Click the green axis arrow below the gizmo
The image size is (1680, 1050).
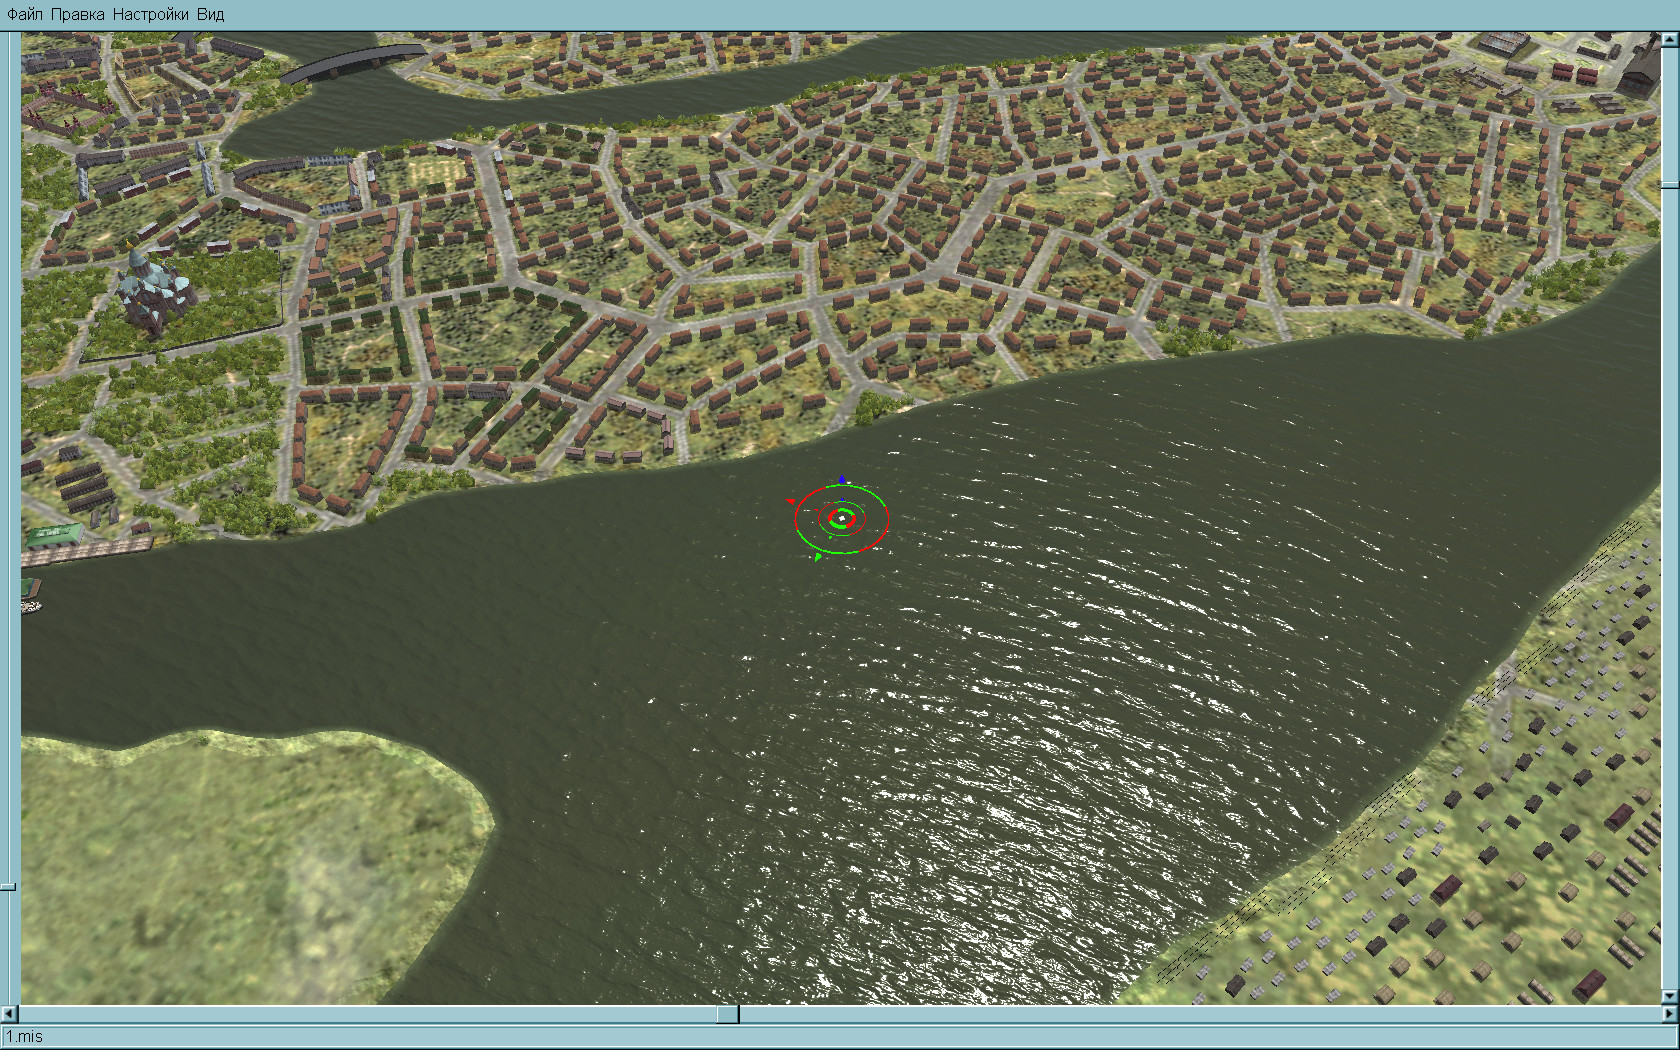pyautogui.click(x=818, y=557)
